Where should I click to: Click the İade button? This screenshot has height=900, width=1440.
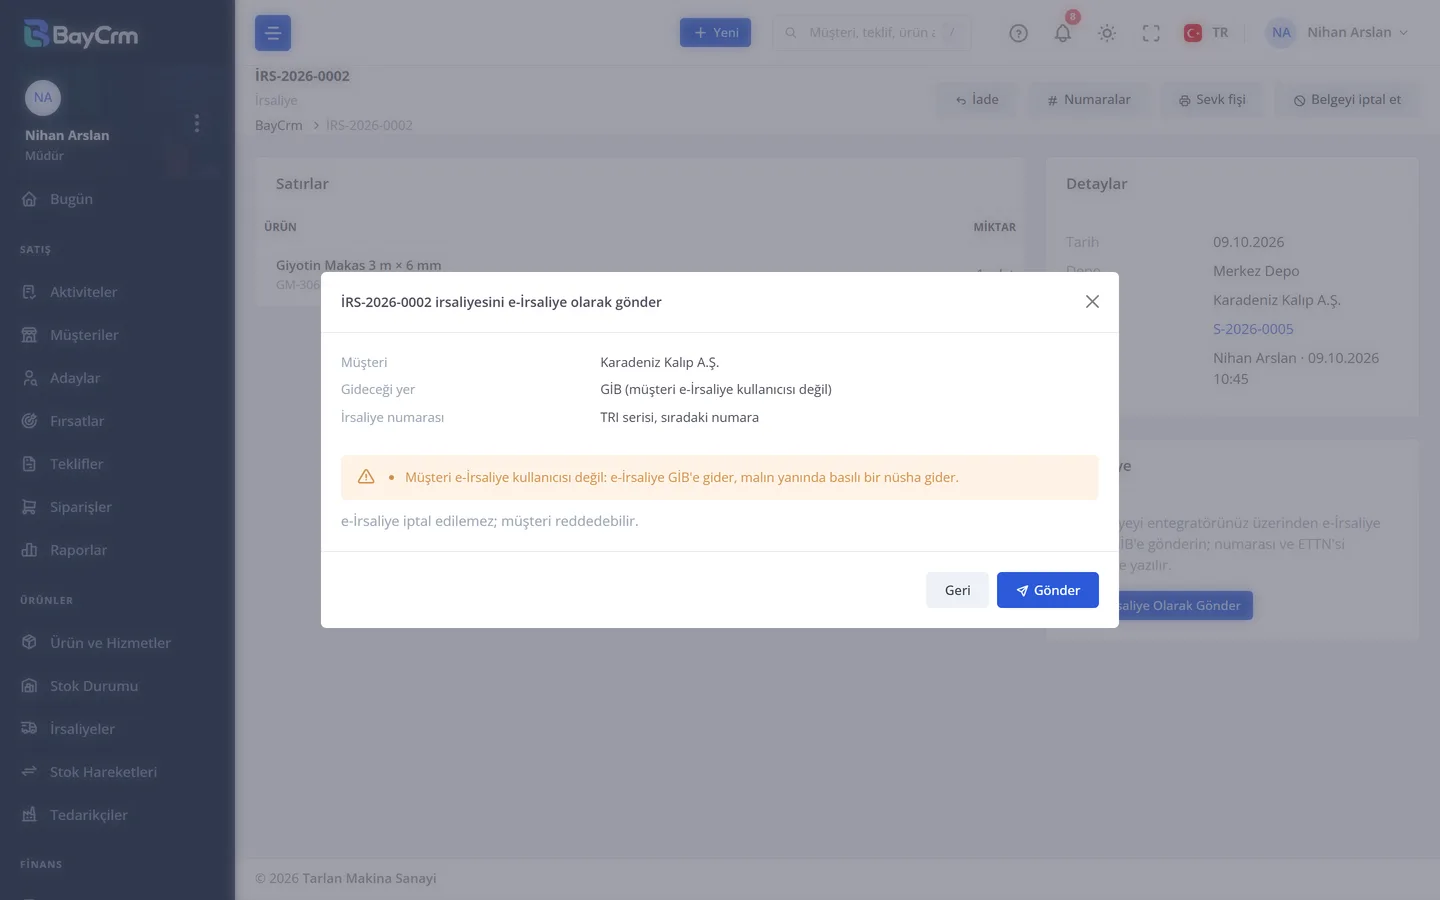click(x=977, y=100)
